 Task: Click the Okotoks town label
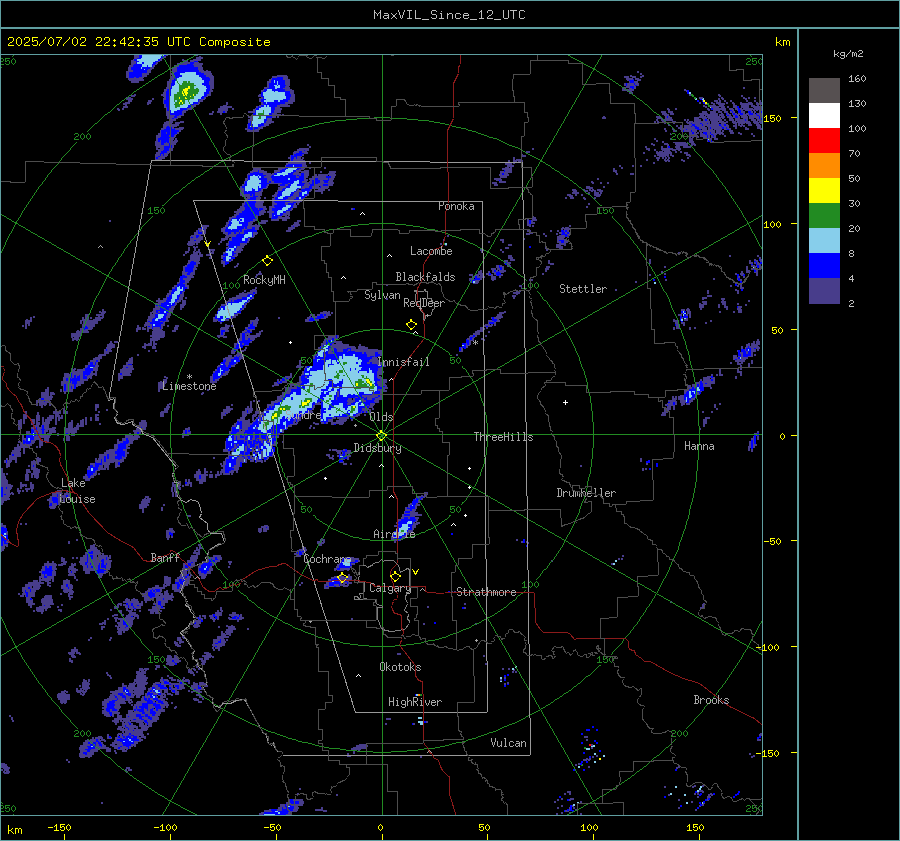pos(400,667)
